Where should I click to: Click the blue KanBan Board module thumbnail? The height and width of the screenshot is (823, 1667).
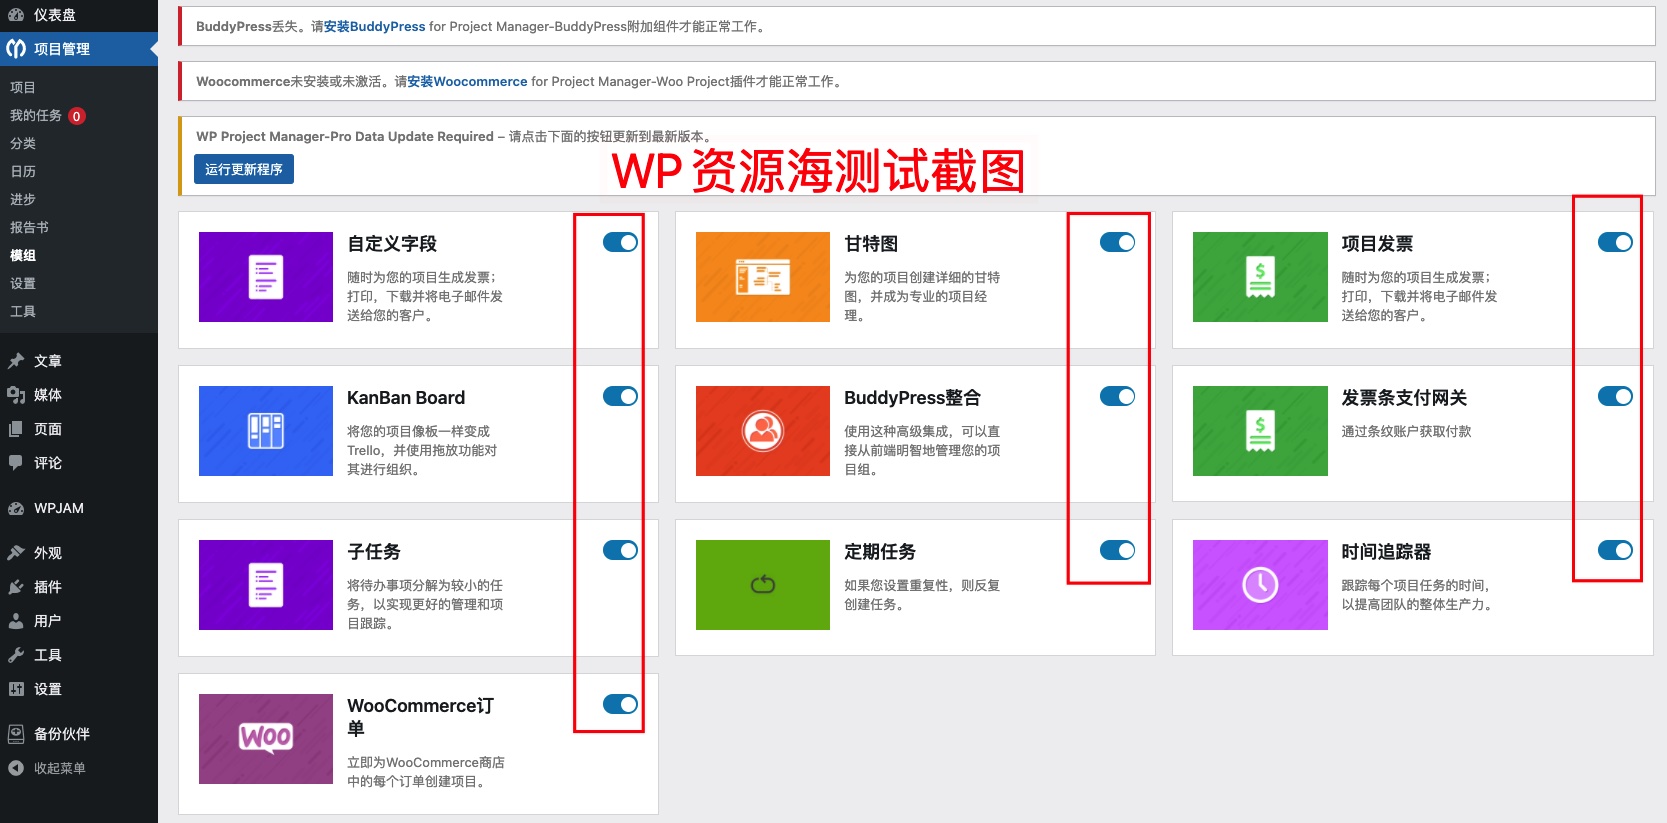(x=266, y=431)
